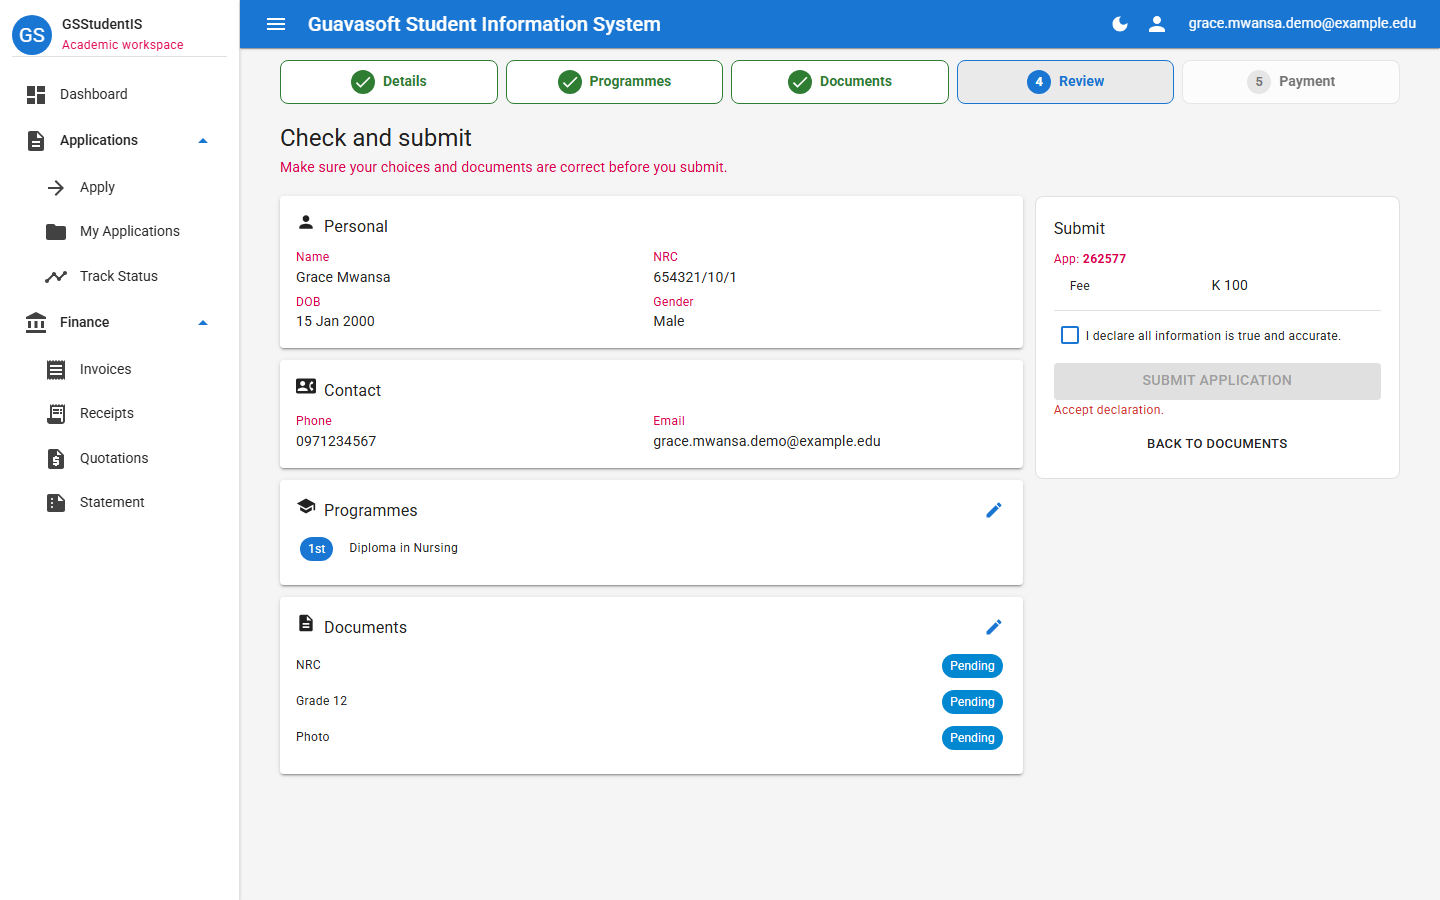Click the DOB 15 Jan 2000
Screen dimensions: 1440x900
coord(335,322)
